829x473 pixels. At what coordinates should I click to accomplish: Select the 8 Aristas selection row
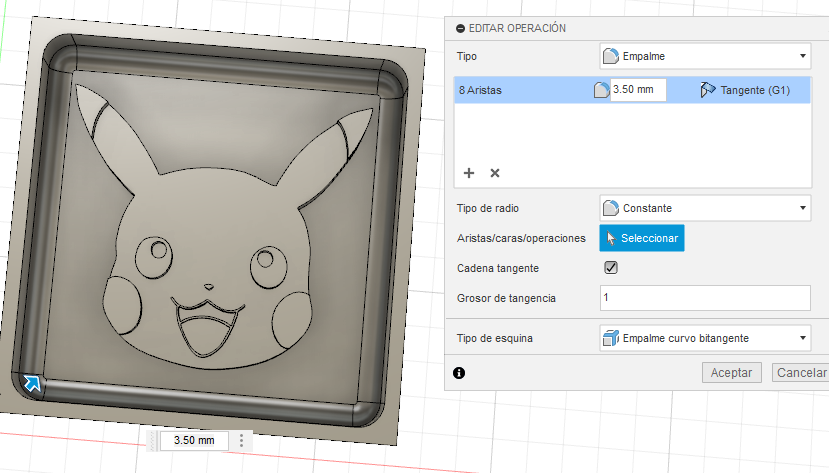[x=632, y=90]
